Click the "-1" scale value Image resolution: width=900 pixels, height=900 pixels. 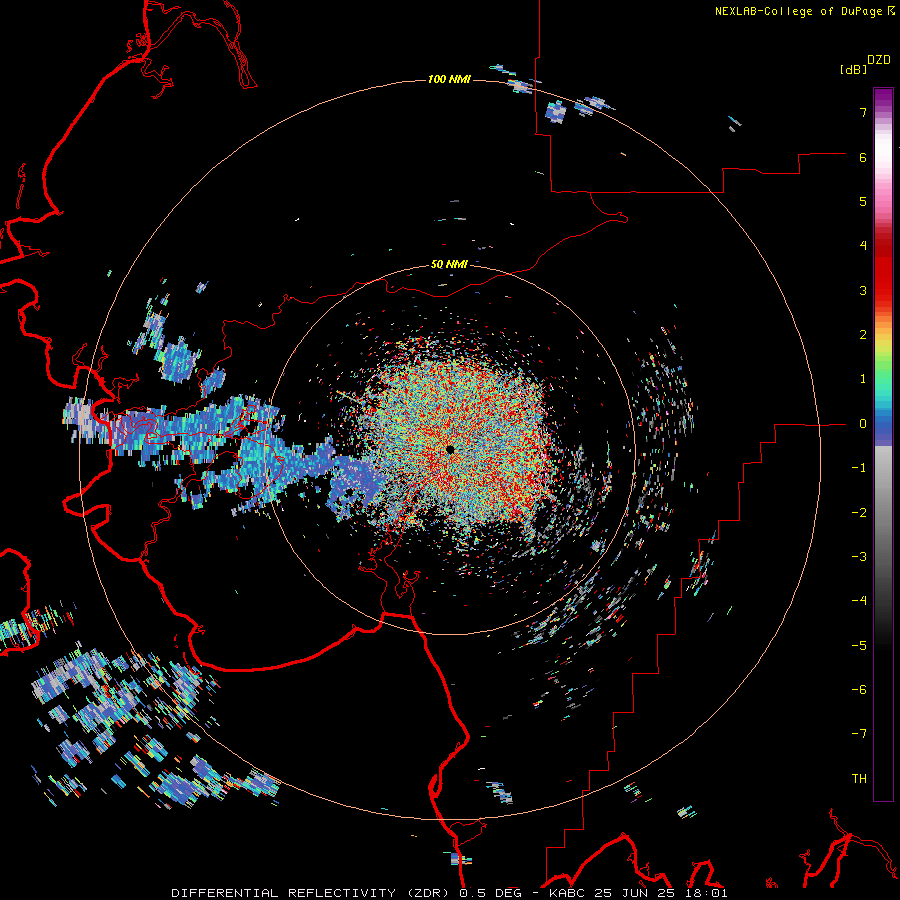[859, 468]
